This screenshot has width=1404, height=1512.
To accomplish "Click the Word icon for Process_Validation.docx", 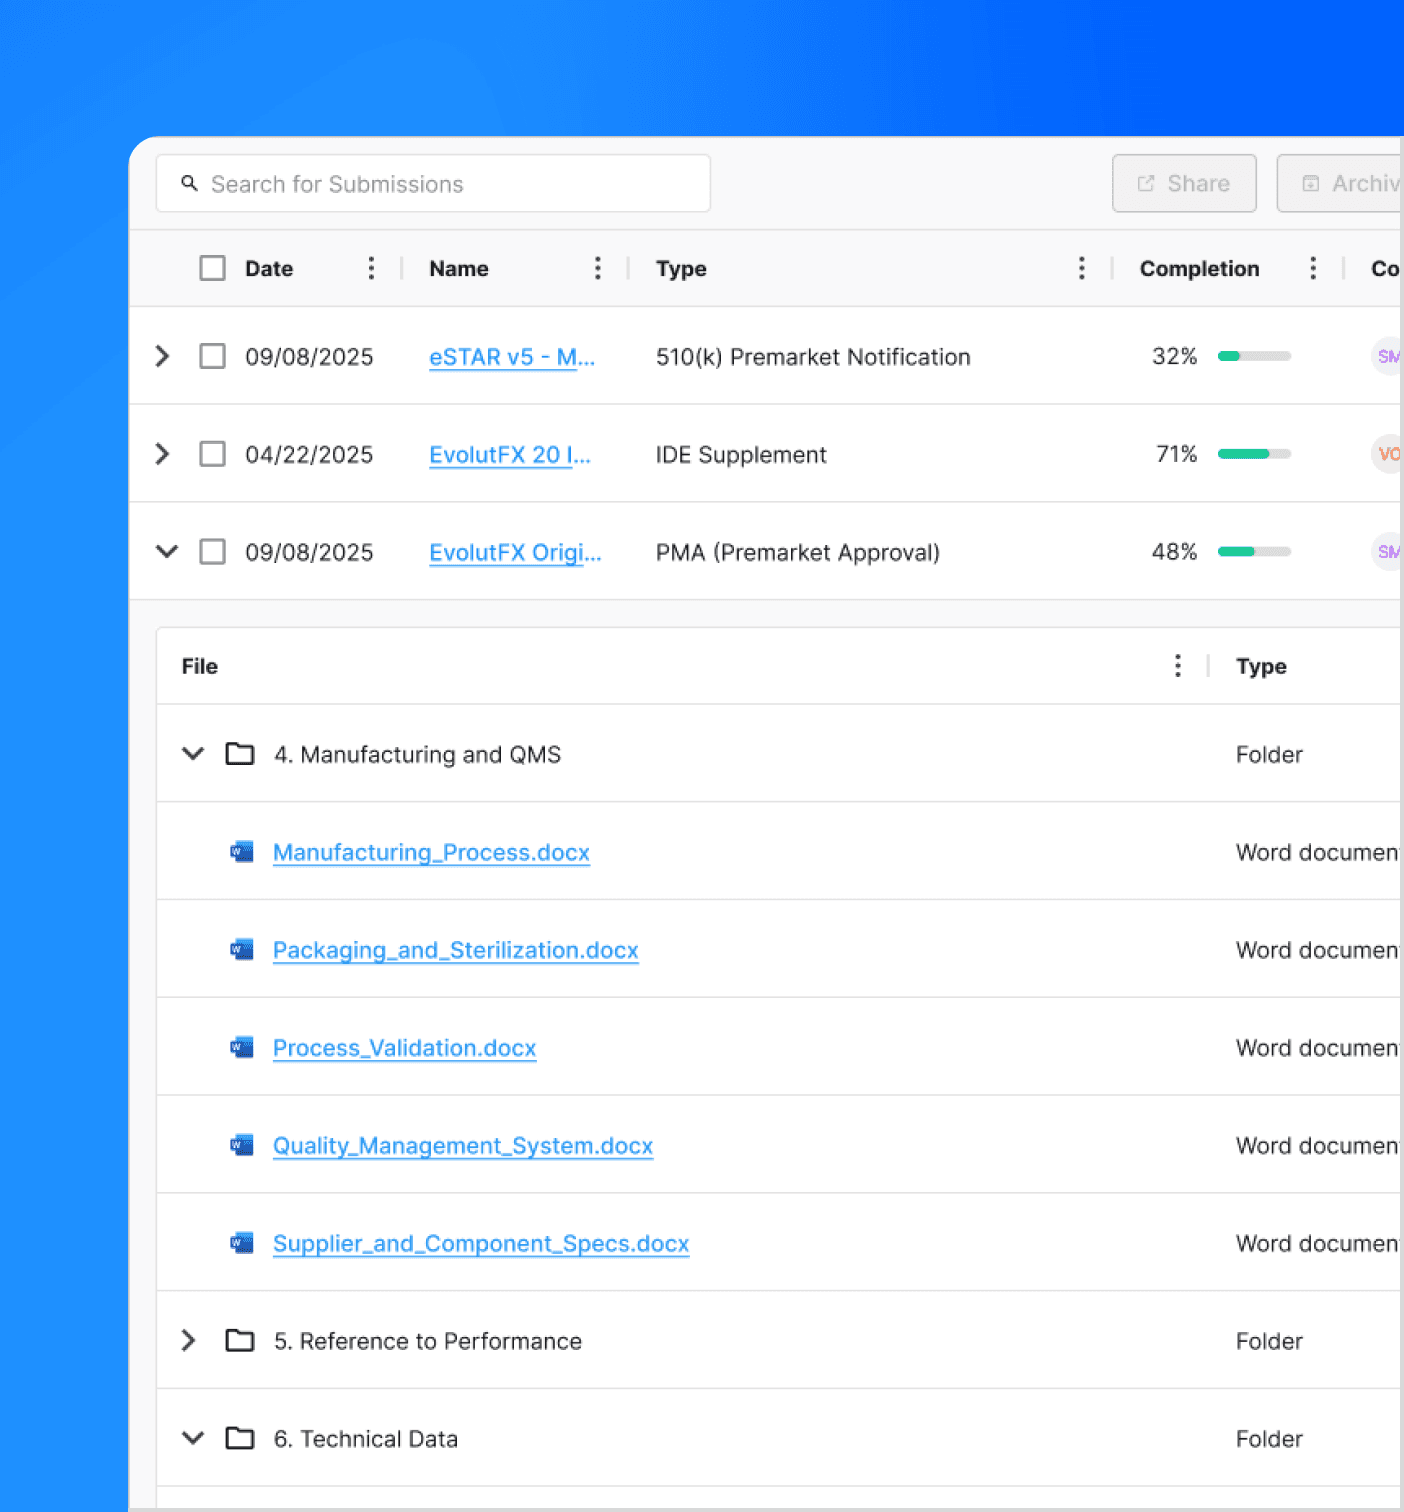I will pos(242,1047).
